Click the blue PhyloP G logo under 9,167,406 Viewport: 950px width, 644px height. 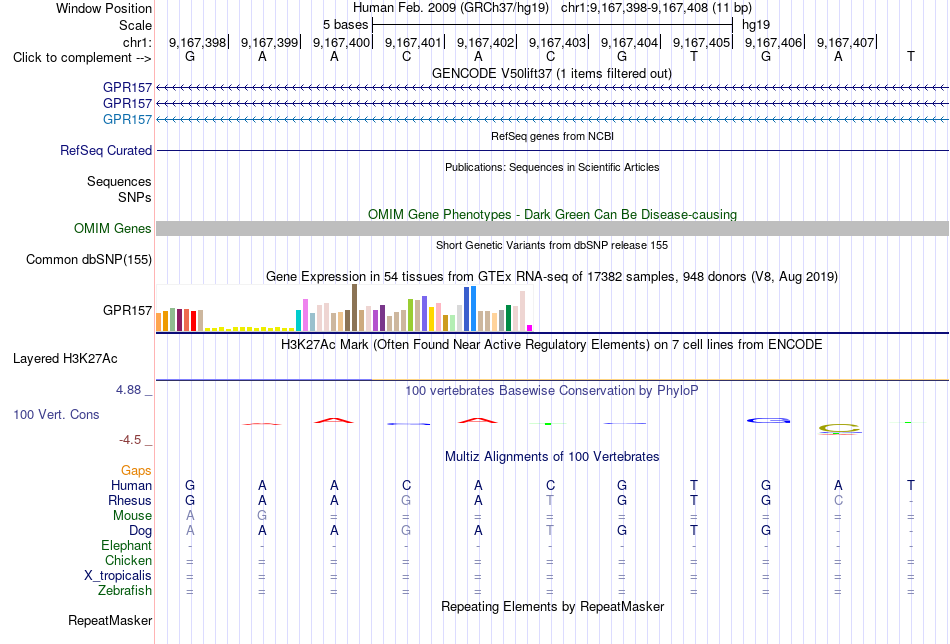tap(768, 420)
